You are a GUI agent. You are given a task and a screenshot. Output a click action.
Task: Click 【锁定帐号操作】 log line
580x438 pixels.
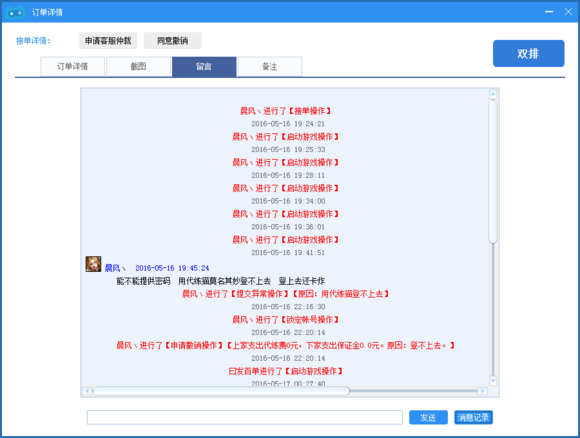pyautogui.click(x=286, y=320)
